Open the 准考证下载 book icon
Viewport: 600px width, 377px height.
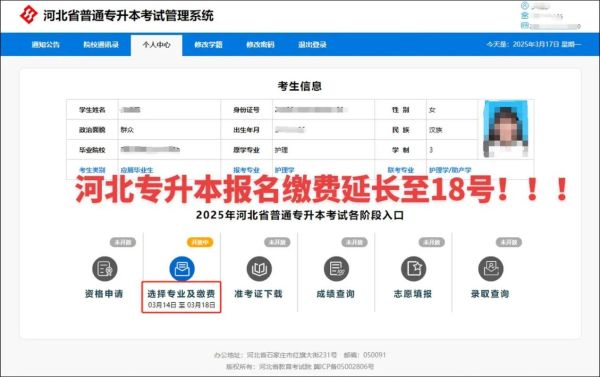pos(259,269)
